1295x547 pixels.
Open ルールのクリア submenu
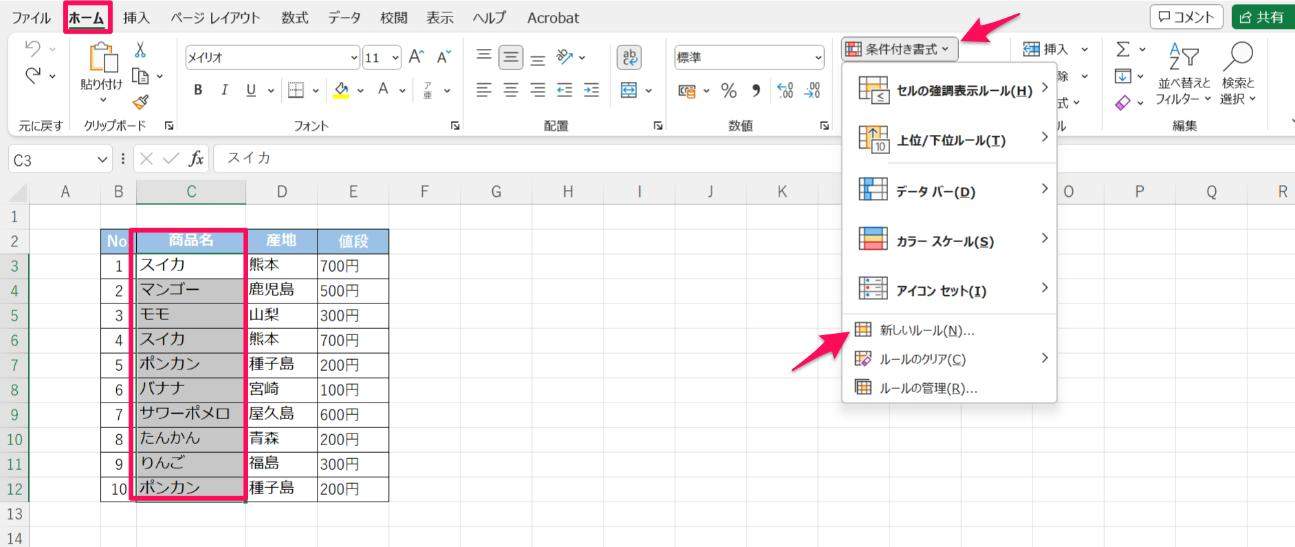point(950,358)
